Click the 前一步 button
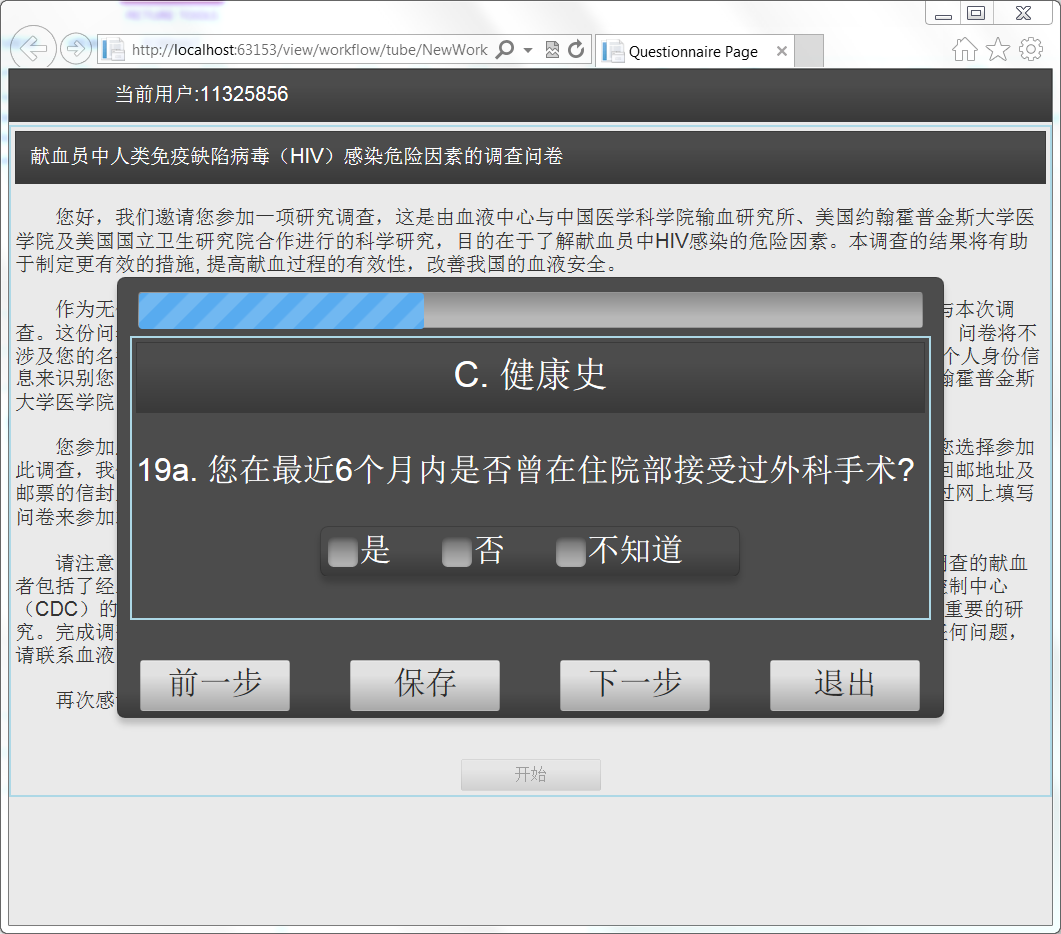Image resolution: width=1061 pixels, height=934 pixels. [x=215, y=685]
